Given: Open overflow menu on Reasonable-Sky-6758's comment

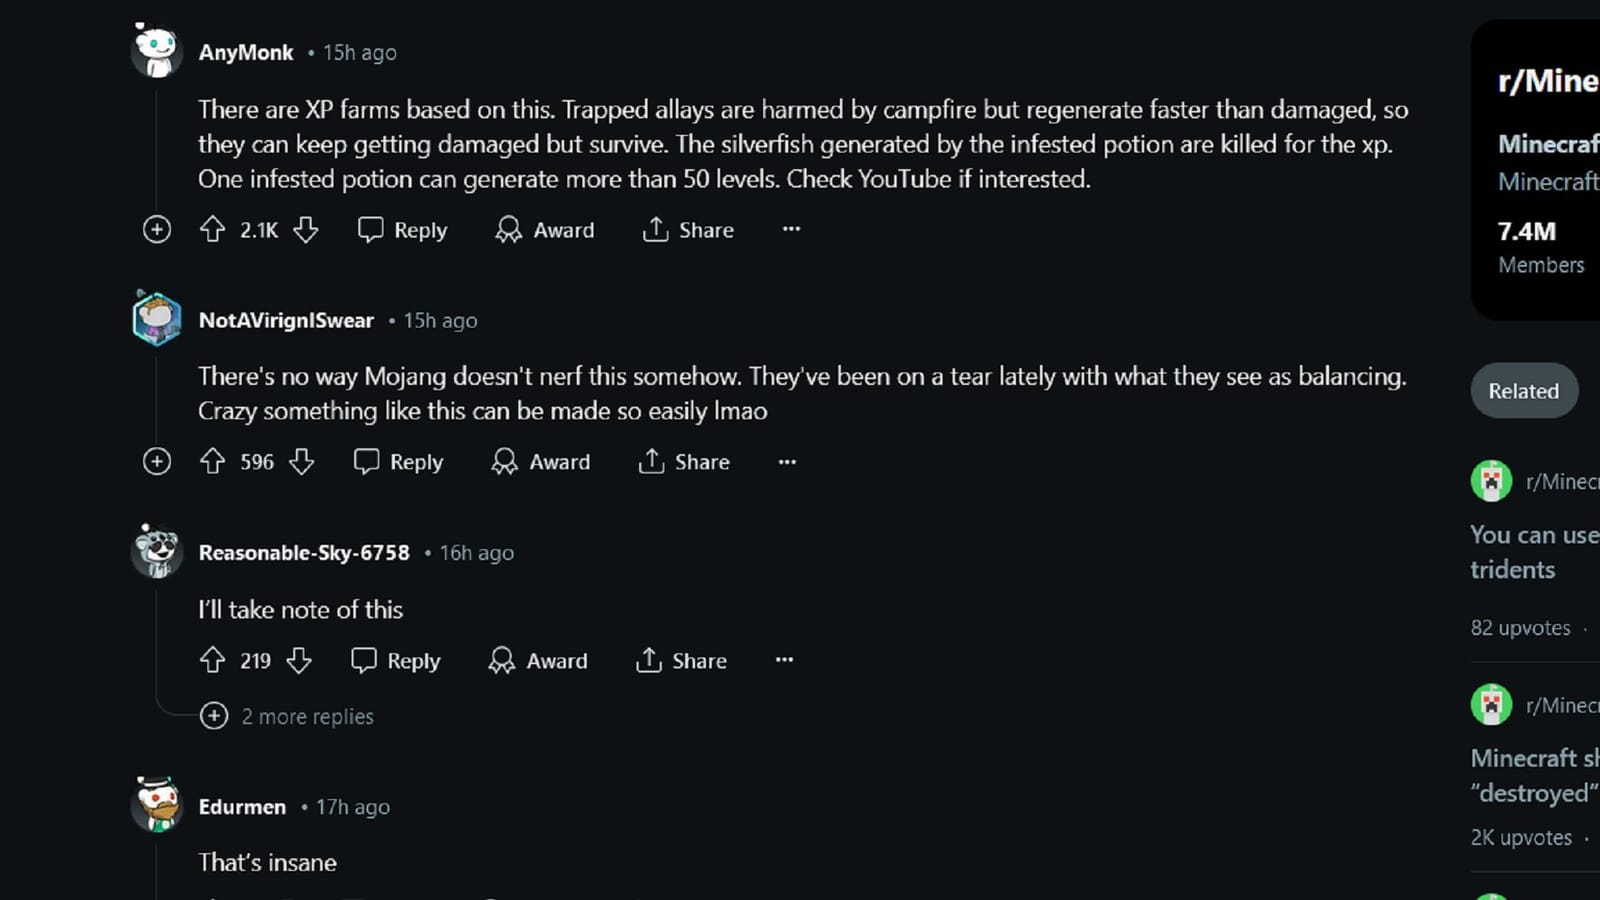Looking at the screenshot, I should (x=784, y=660).
